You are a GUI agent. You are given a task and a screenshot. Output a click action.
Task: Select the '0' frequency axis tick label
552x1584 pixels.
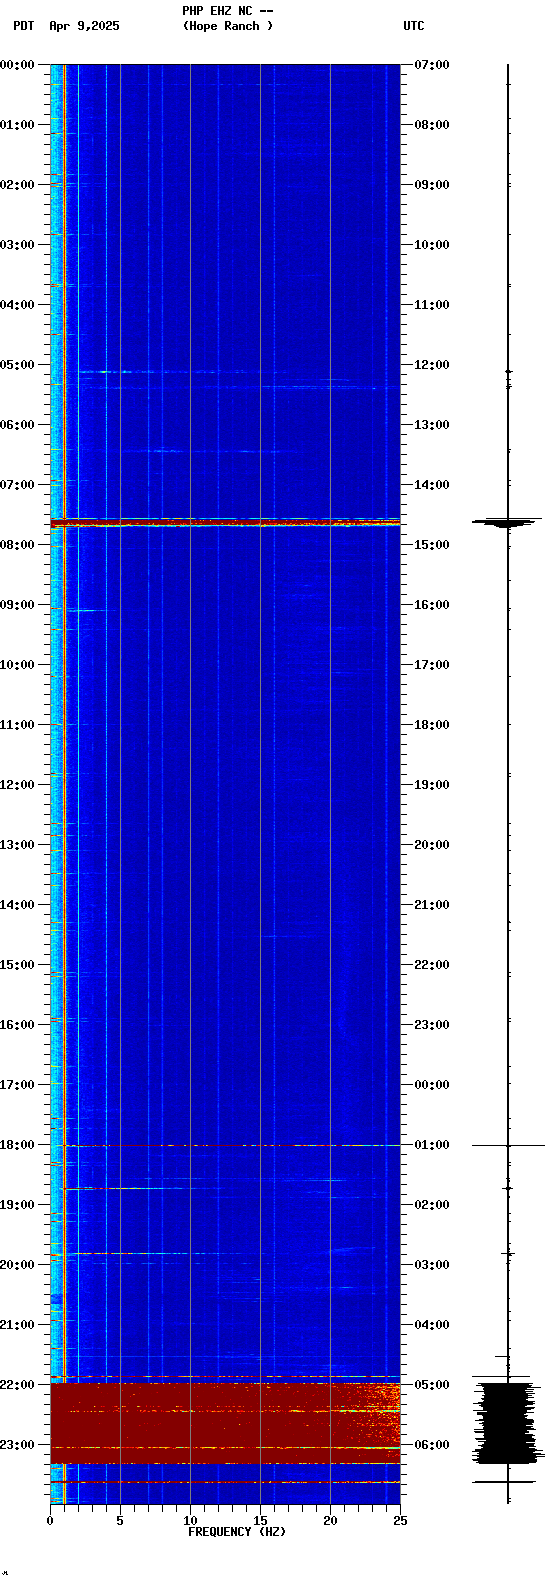coord(50,1521)
